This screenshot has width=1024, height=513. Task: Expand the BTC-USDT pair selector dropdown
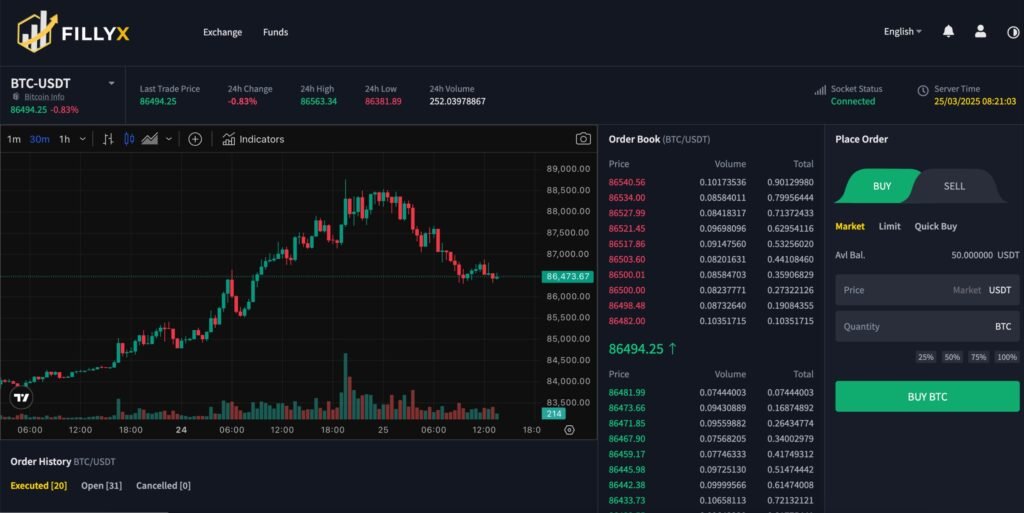tap(111, 83)
